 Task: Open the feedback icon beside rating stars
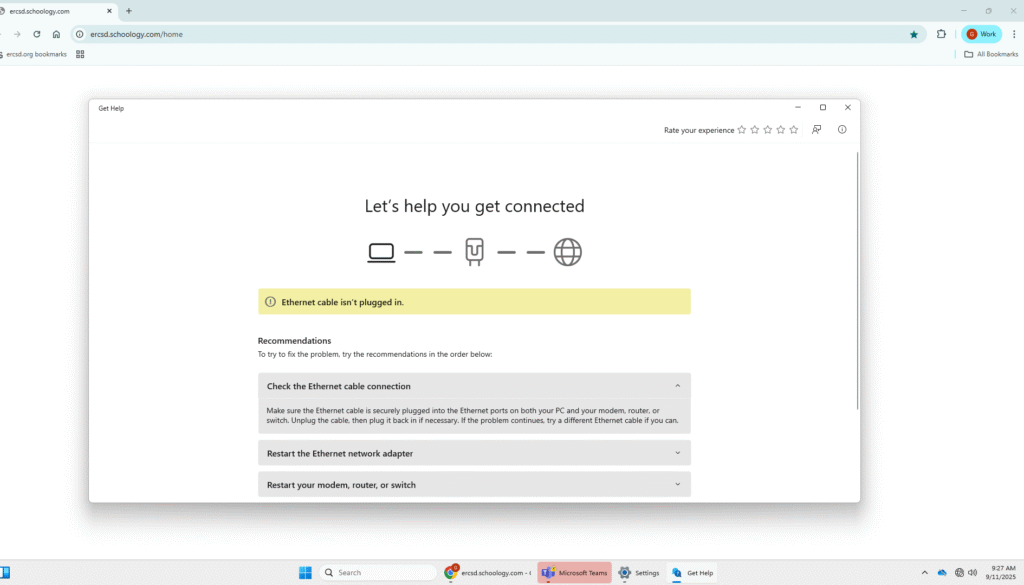[x=817, y=130]
